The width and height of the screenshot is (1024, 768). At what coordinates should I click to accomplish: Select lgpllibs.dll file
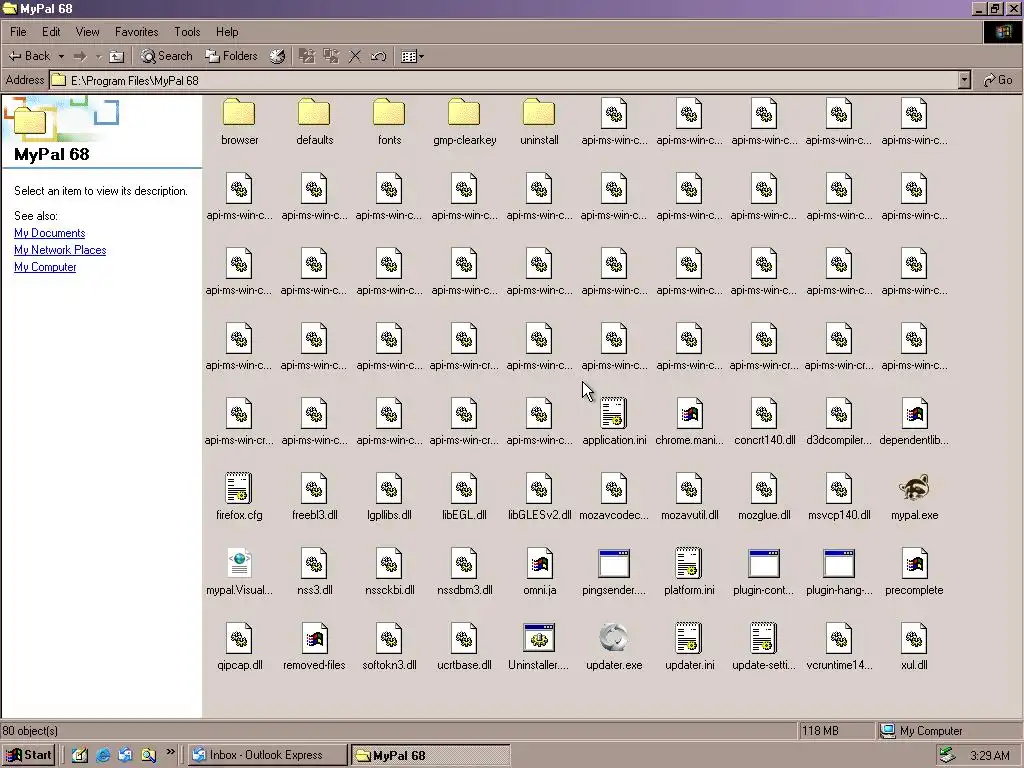pyautogui.click(x=389, y=496)
